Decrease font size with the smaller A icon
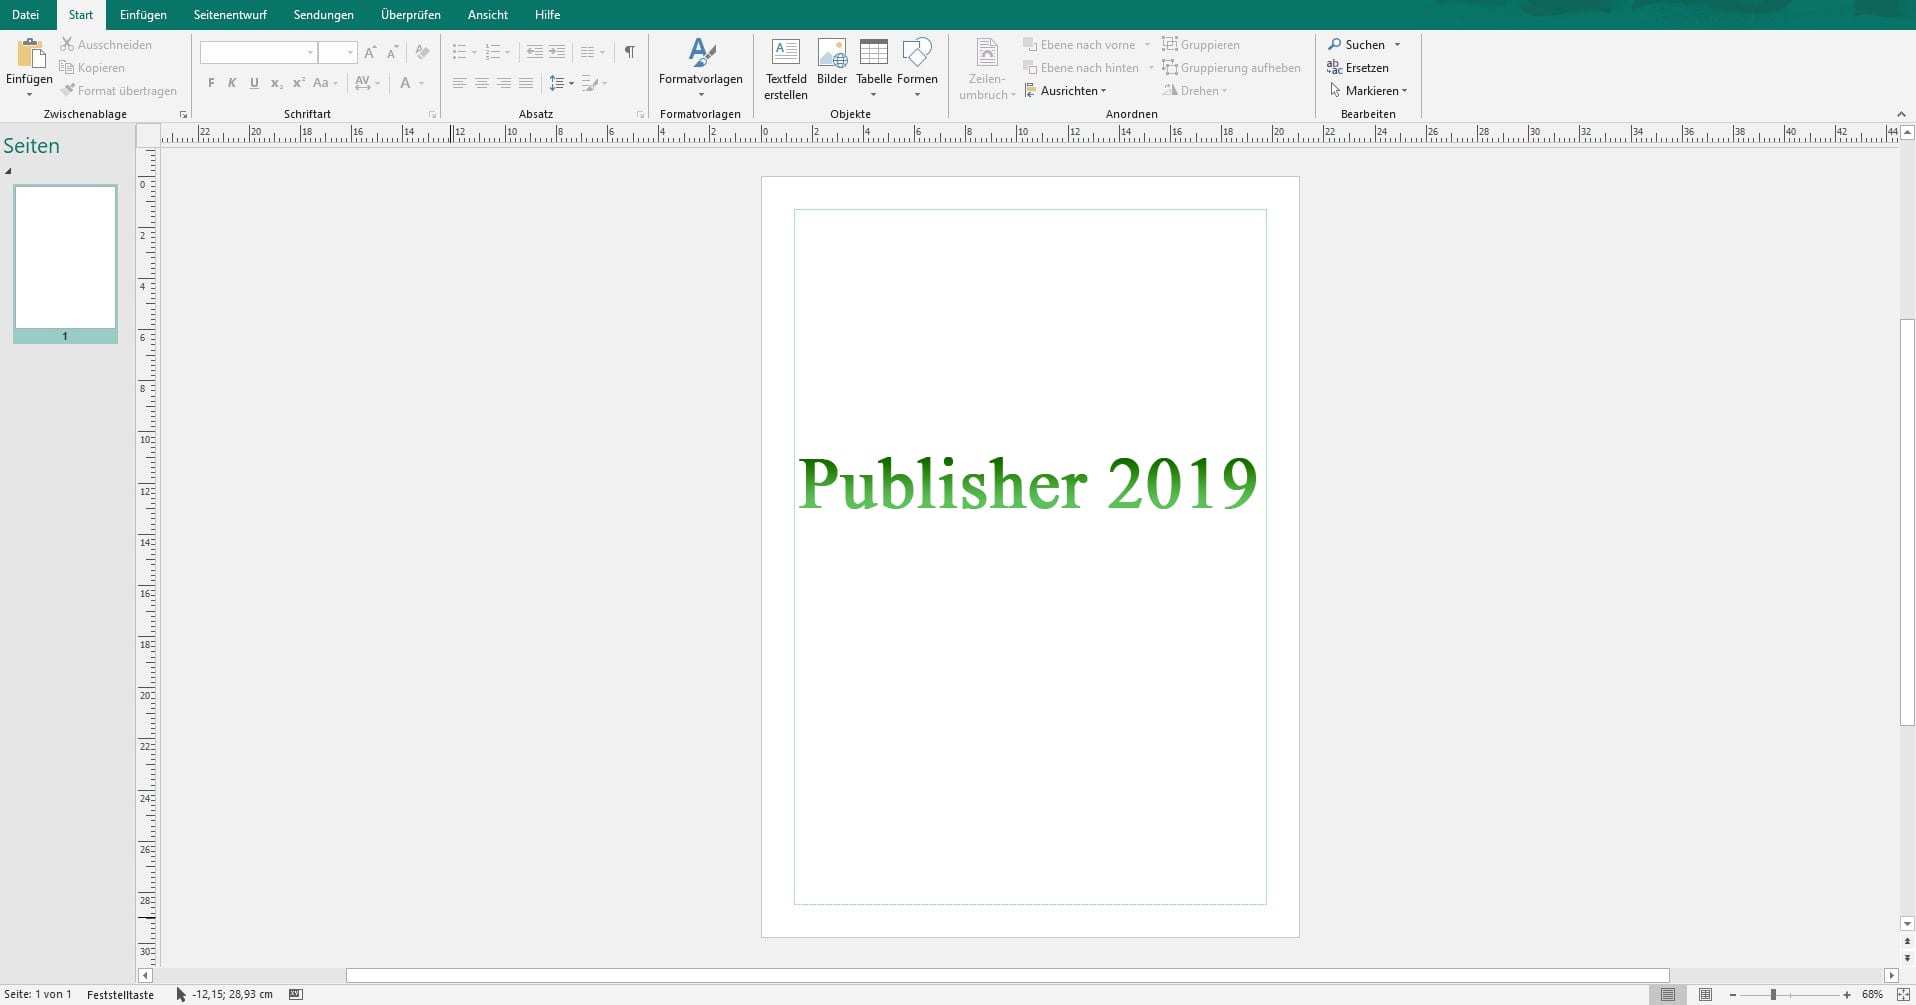Image resolution: width=1916 pixels, height=1005 pixels. click(x=392, y=52)
